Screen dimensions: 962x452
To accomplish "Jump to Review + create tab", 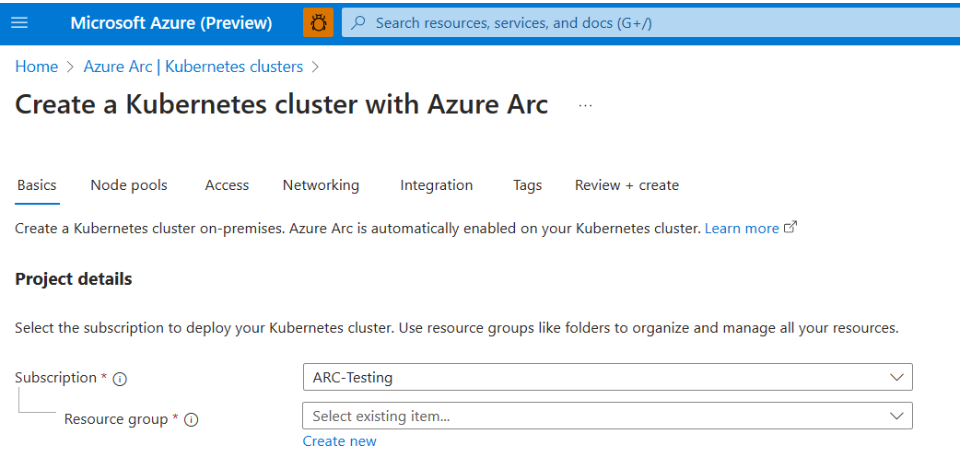I will click(x=627, y=185).
